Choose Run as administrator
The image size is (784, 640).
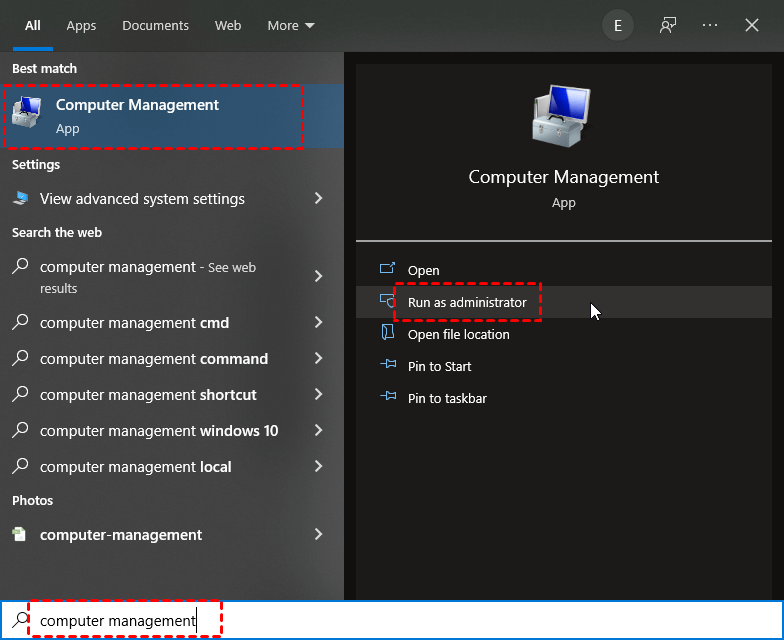564,302
